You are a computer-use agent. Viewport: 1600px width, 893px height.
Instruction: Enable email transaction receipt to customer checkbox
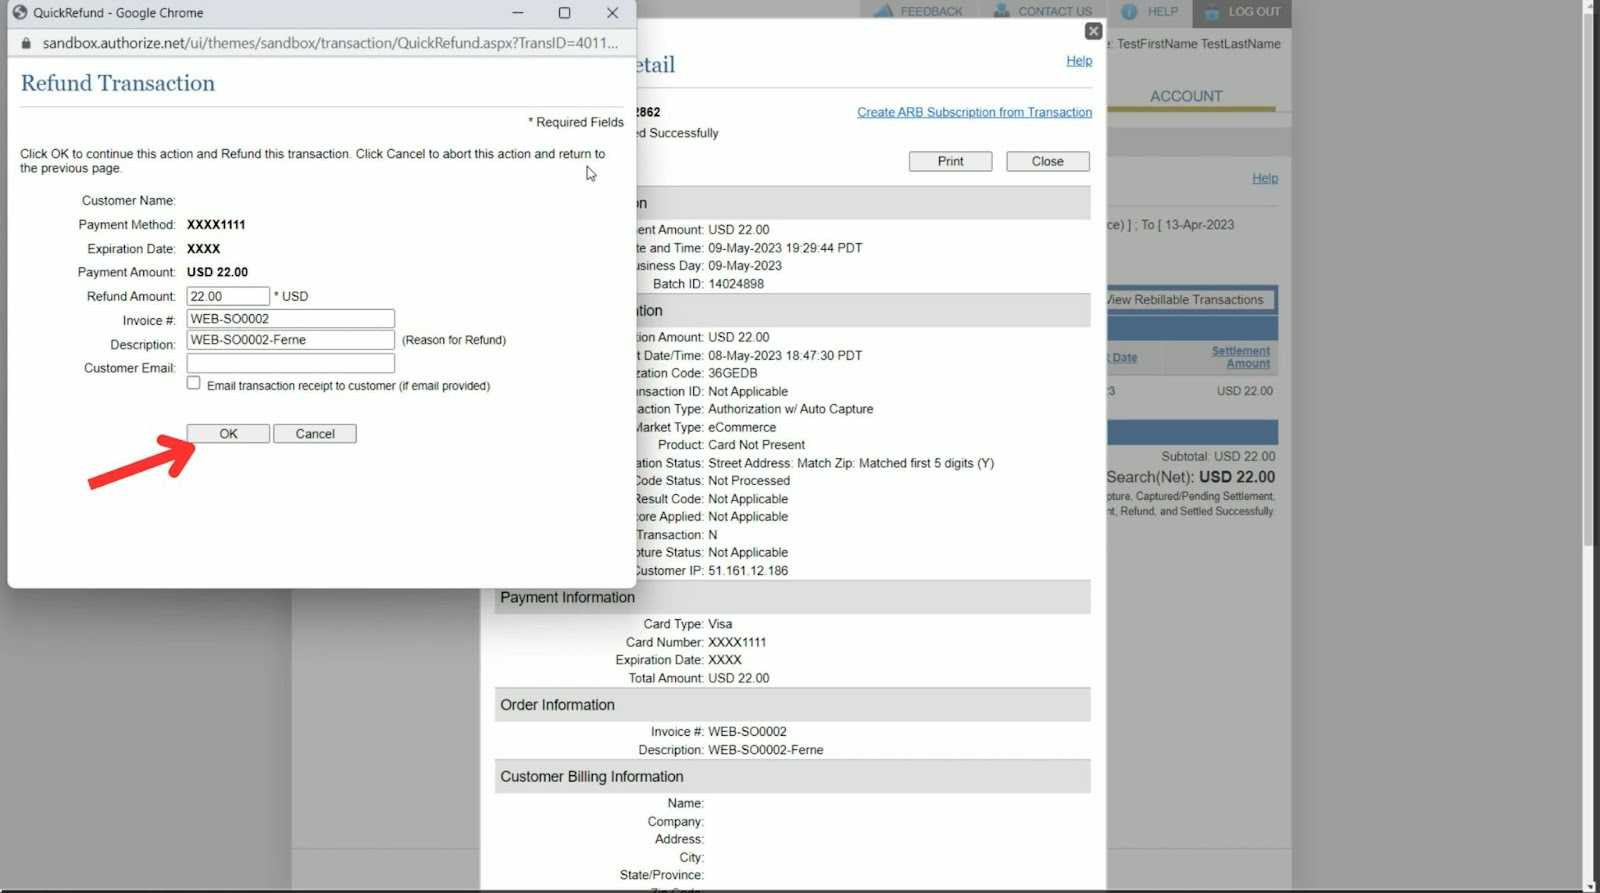click(x=194, y=383)
